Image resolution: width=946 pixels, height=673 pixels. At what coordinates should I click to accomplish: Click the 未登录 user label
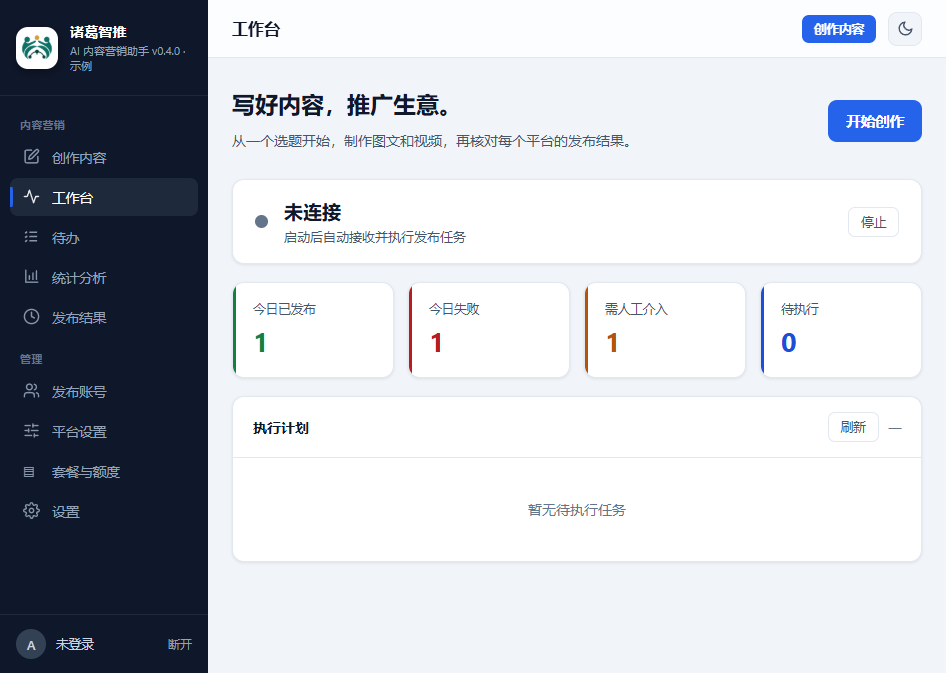click(75, 644)
